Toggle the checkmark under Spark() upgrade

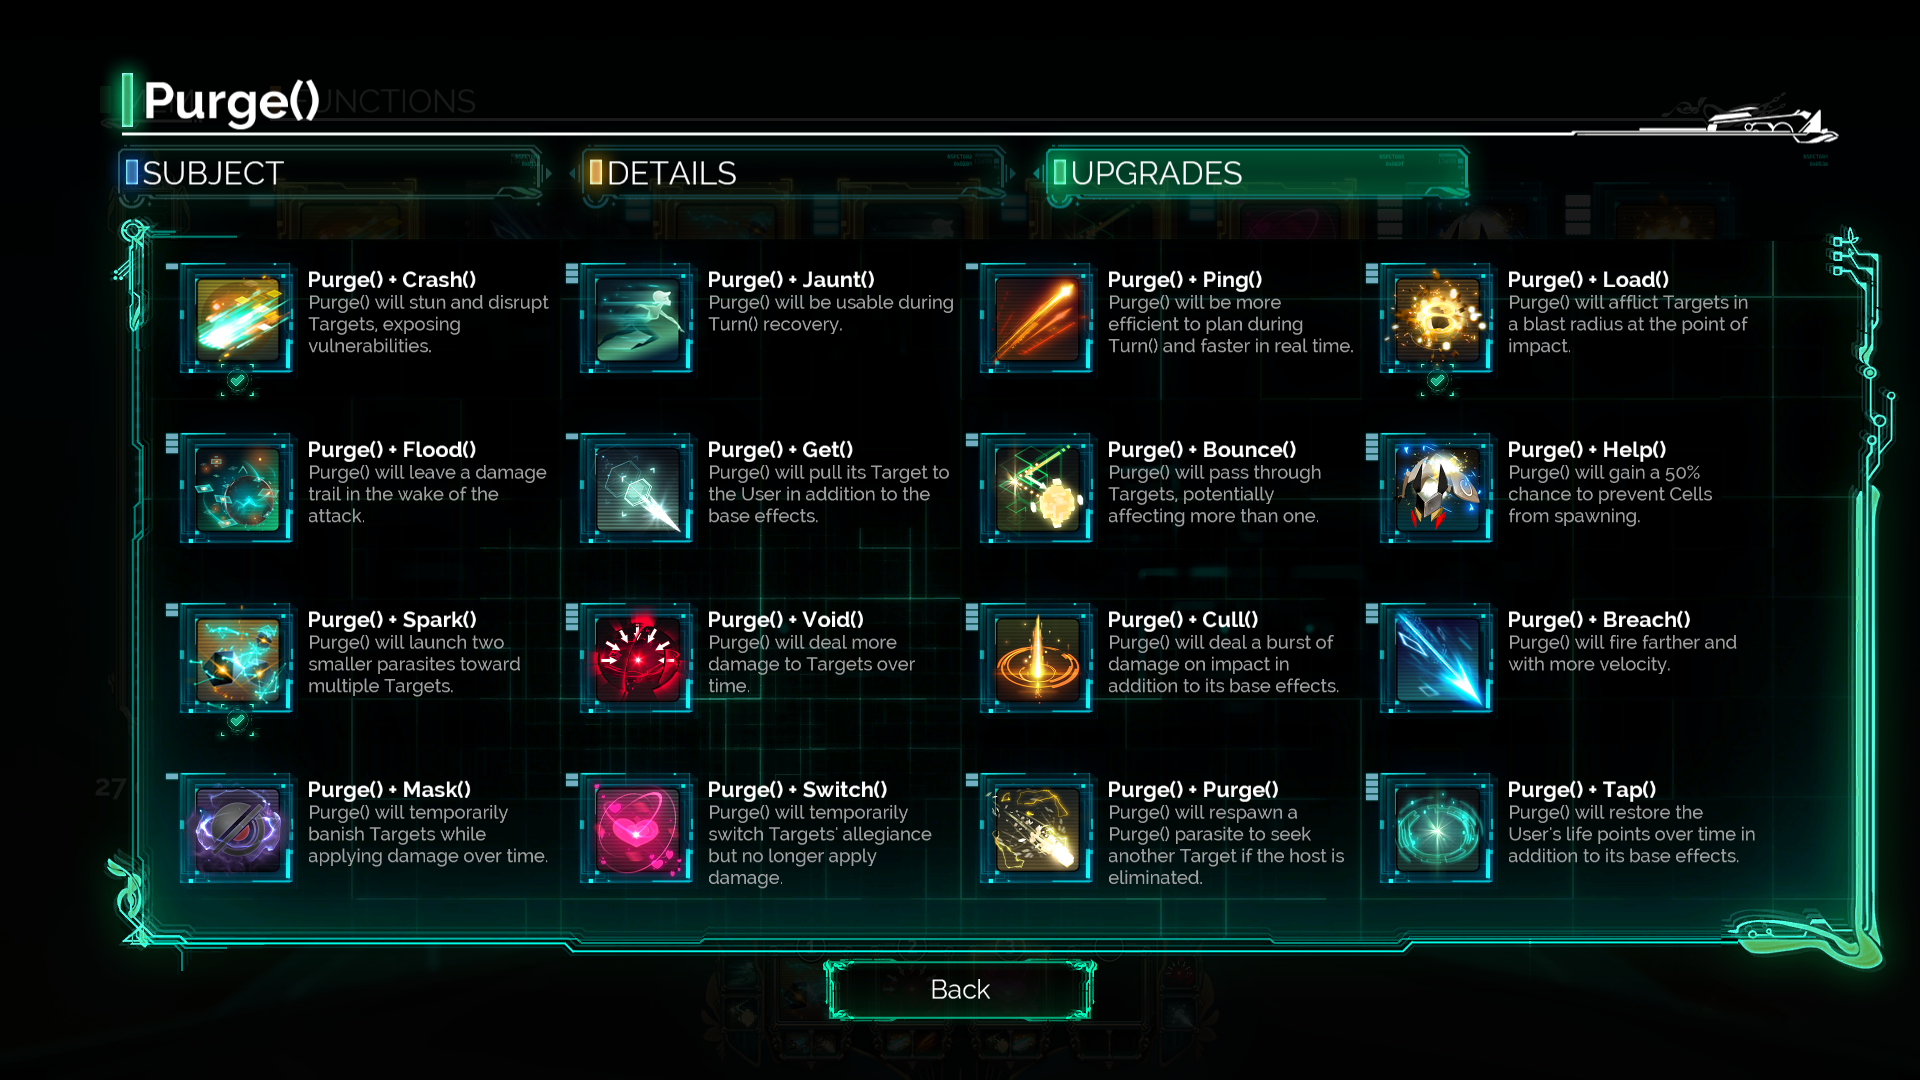[x=237, y=721]
